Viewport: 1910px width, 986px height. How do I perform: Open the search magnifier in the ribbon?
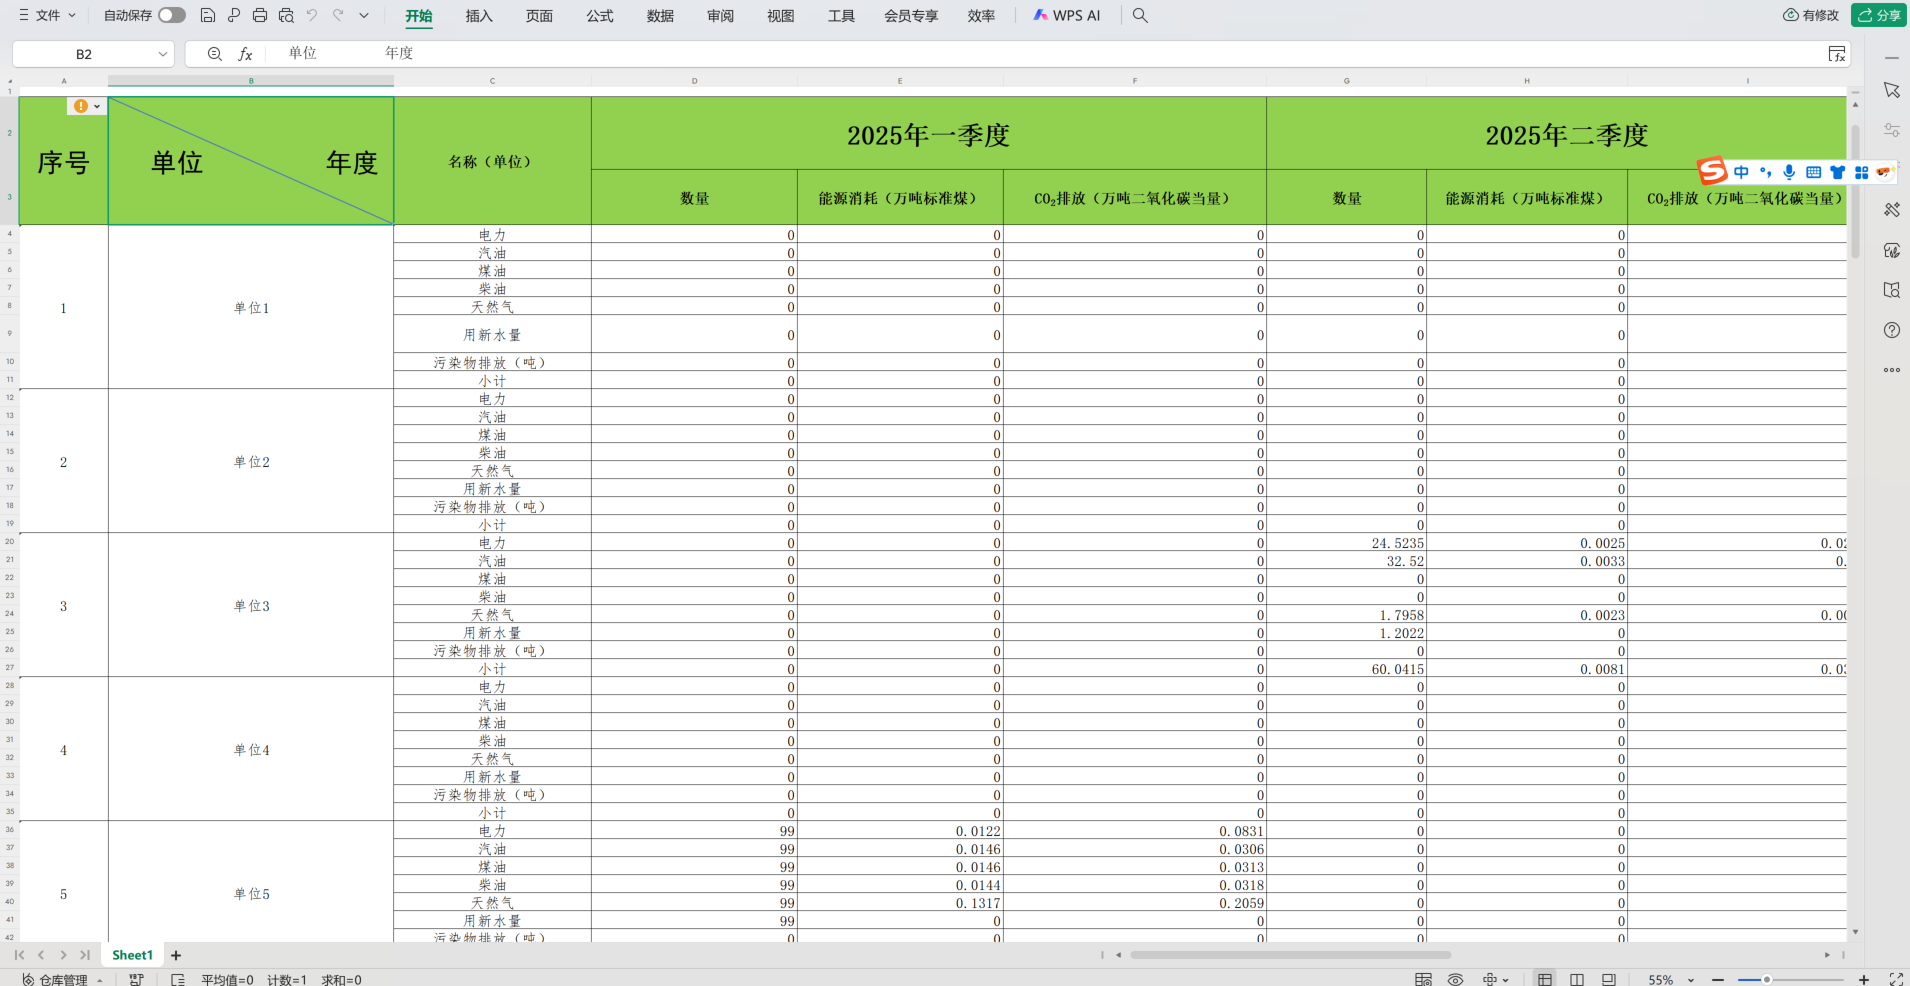(x=1140, y=15)
